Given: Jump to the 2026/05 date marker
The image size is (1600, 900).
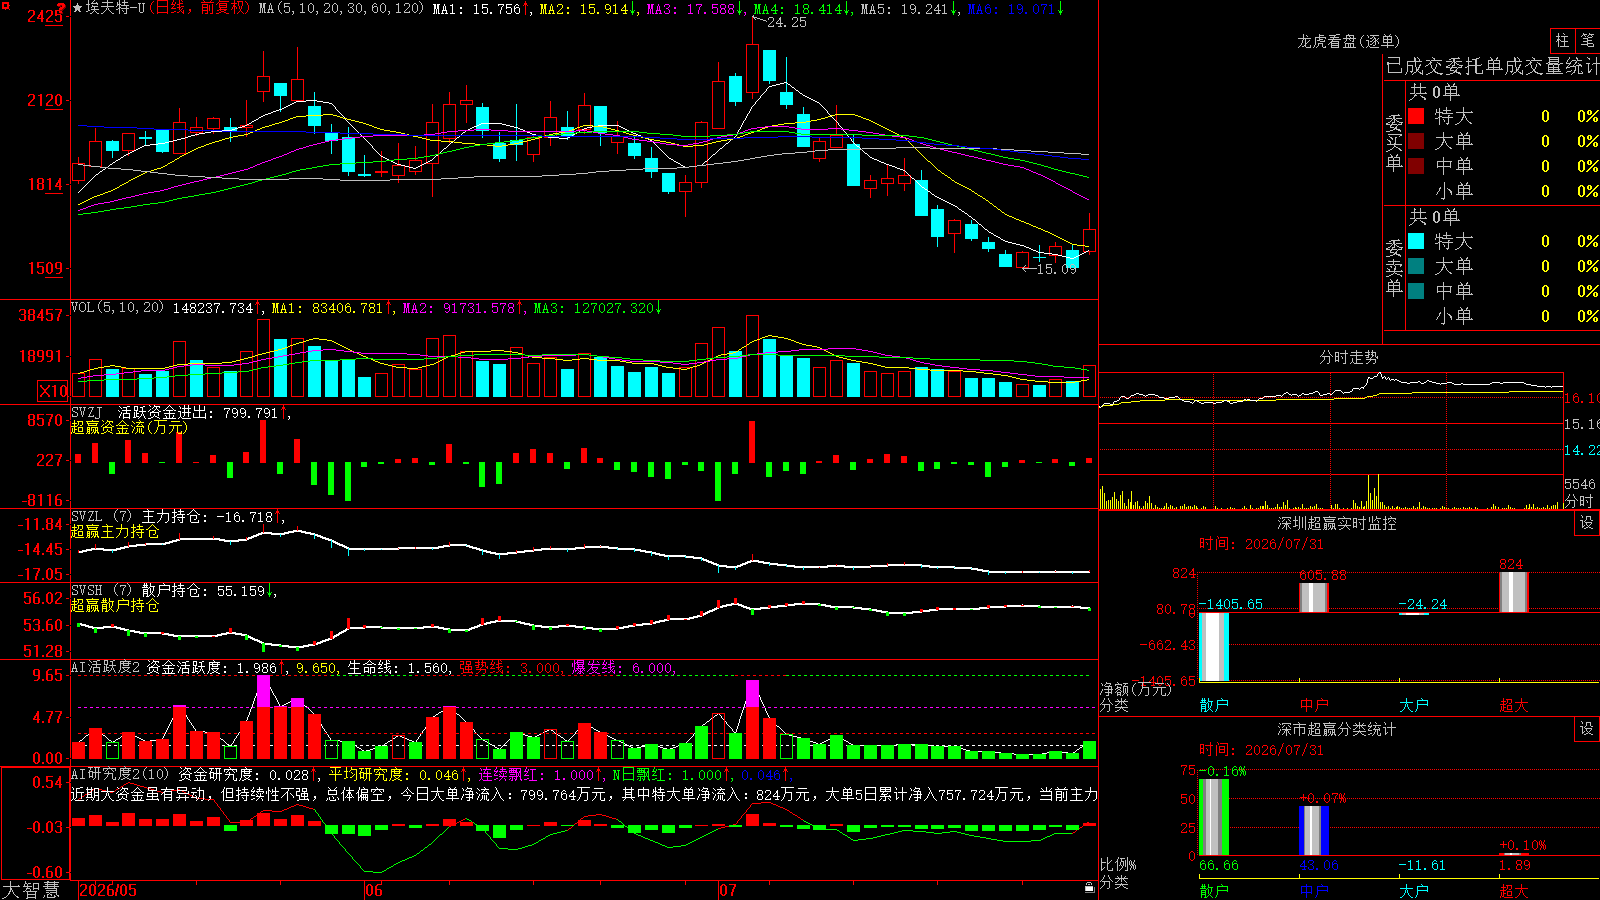Looking at the screenshot, I should point(108,890).
